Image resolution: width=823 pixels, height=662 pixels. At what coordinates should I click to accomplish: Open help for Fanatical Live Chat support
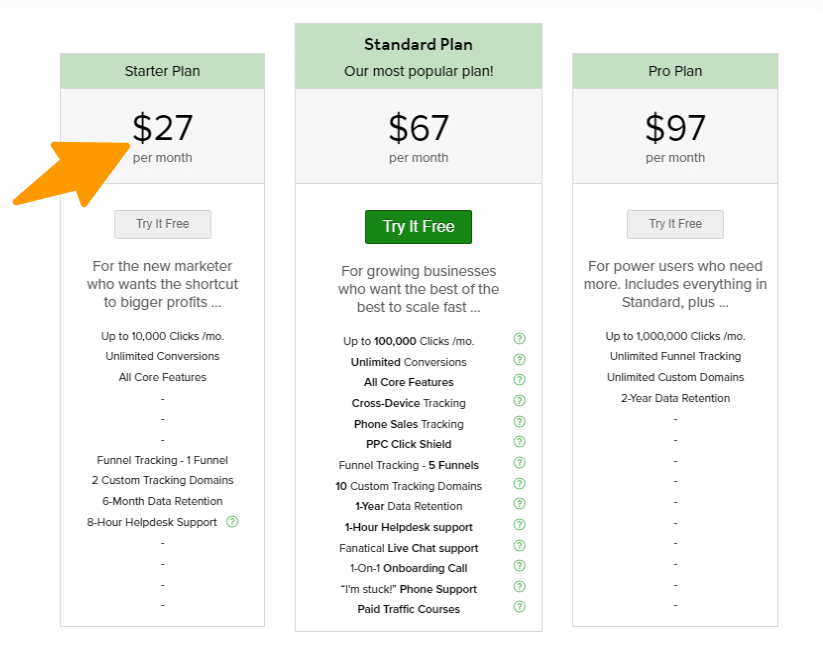[x=519, y=547]
